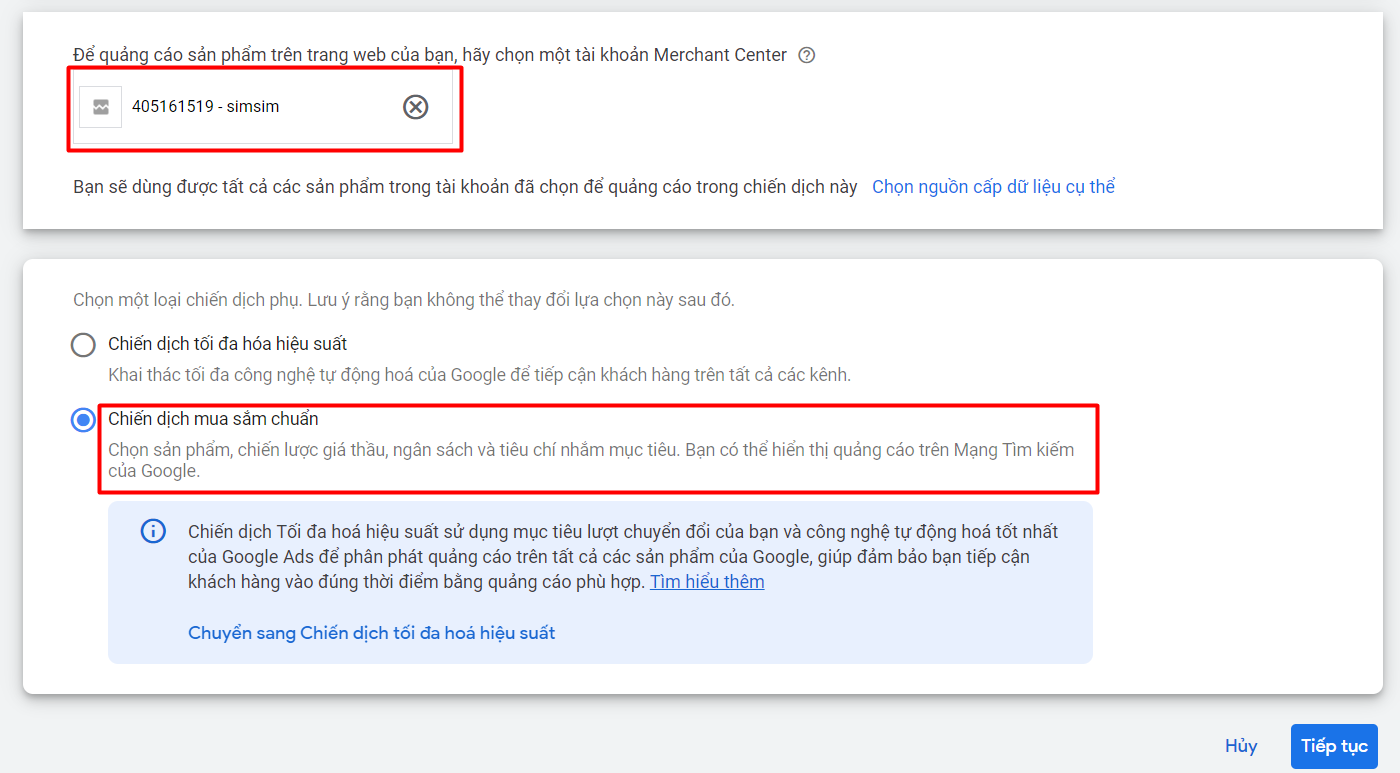Click the 'Chọn sản phẩm, chiến lược giá thầu' description
1400x773 pixels.
(591, 460)
